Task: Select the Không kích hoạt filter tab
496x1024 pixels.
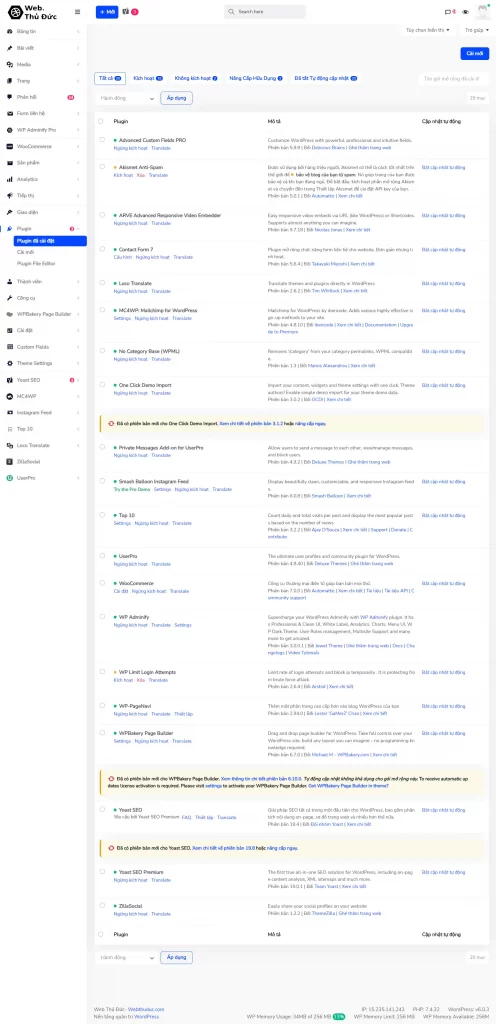Action: pyautogui.click(x=196, y=78)
